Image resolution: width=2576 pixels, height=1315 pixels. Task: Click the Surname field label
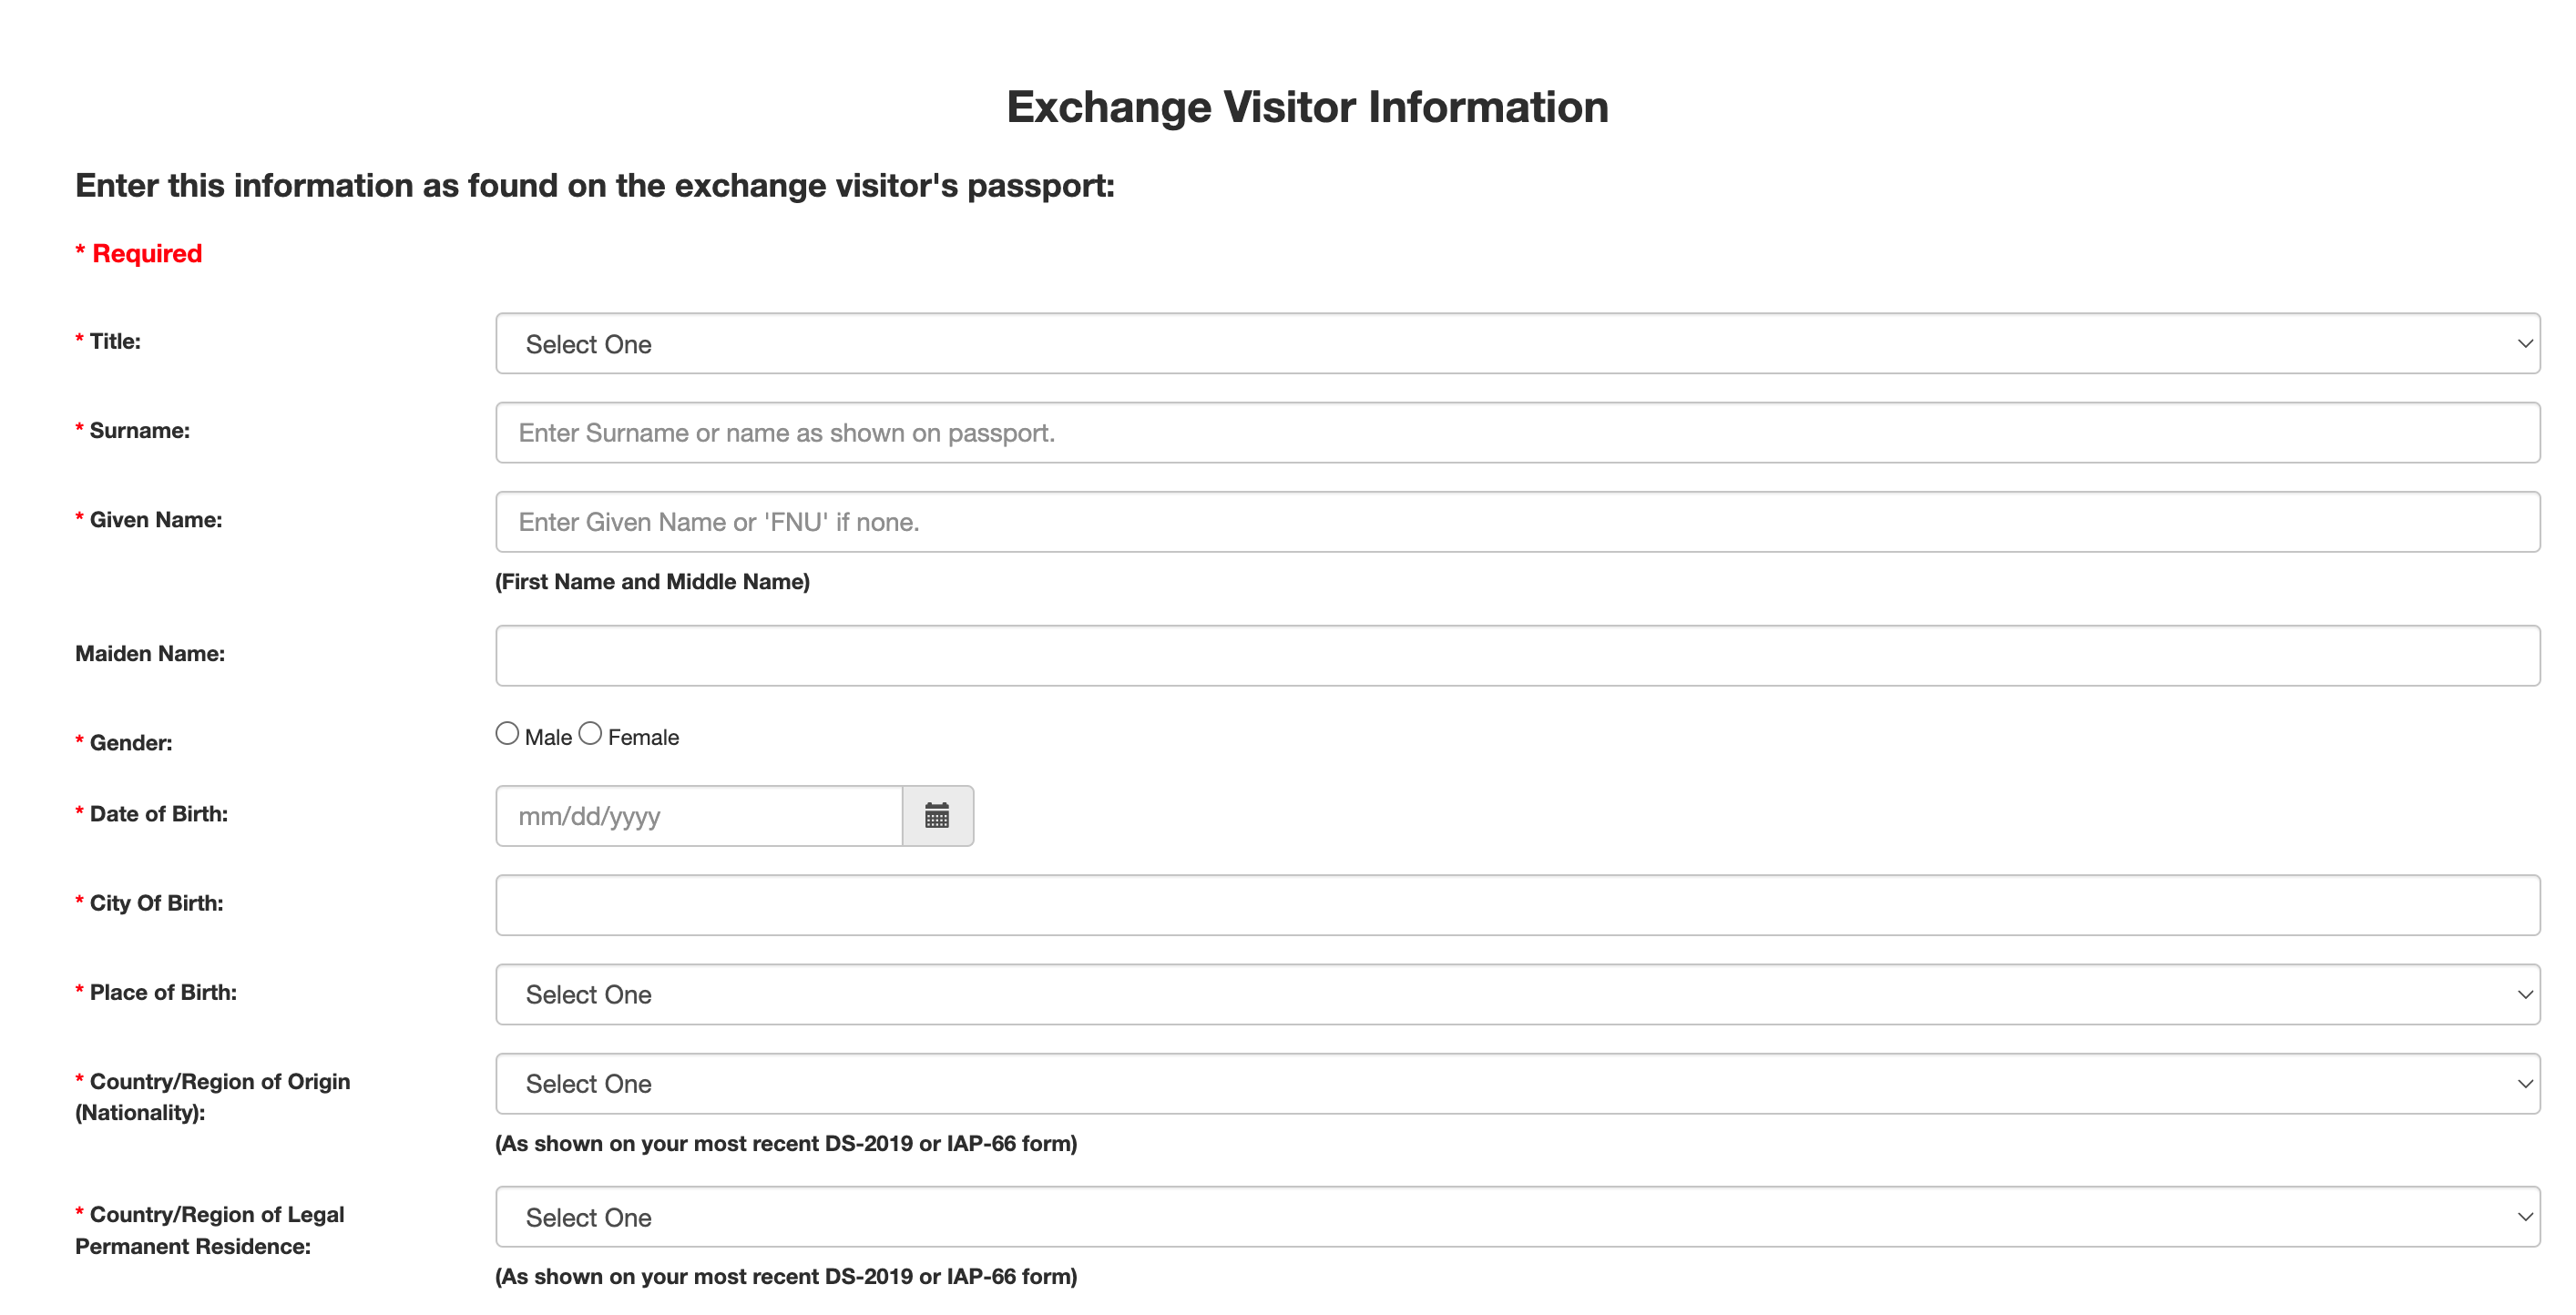tap(139, 431)
